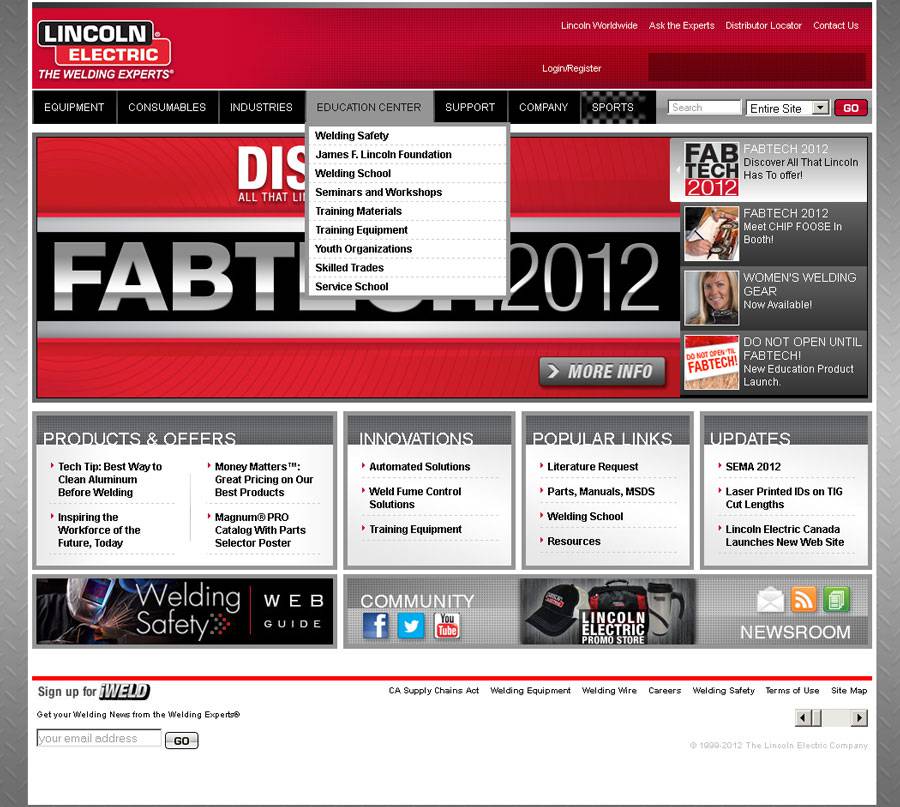
Task: Click the Lincoln Electric logo
Action: 105,49
